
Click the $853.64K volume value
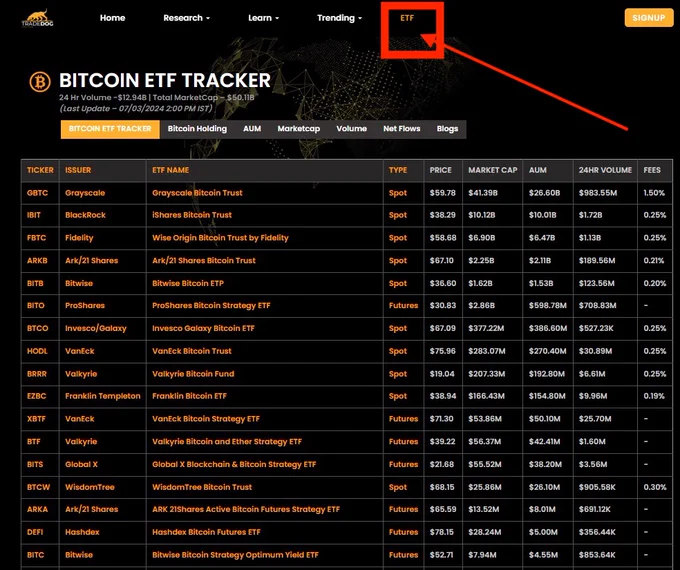597,555
